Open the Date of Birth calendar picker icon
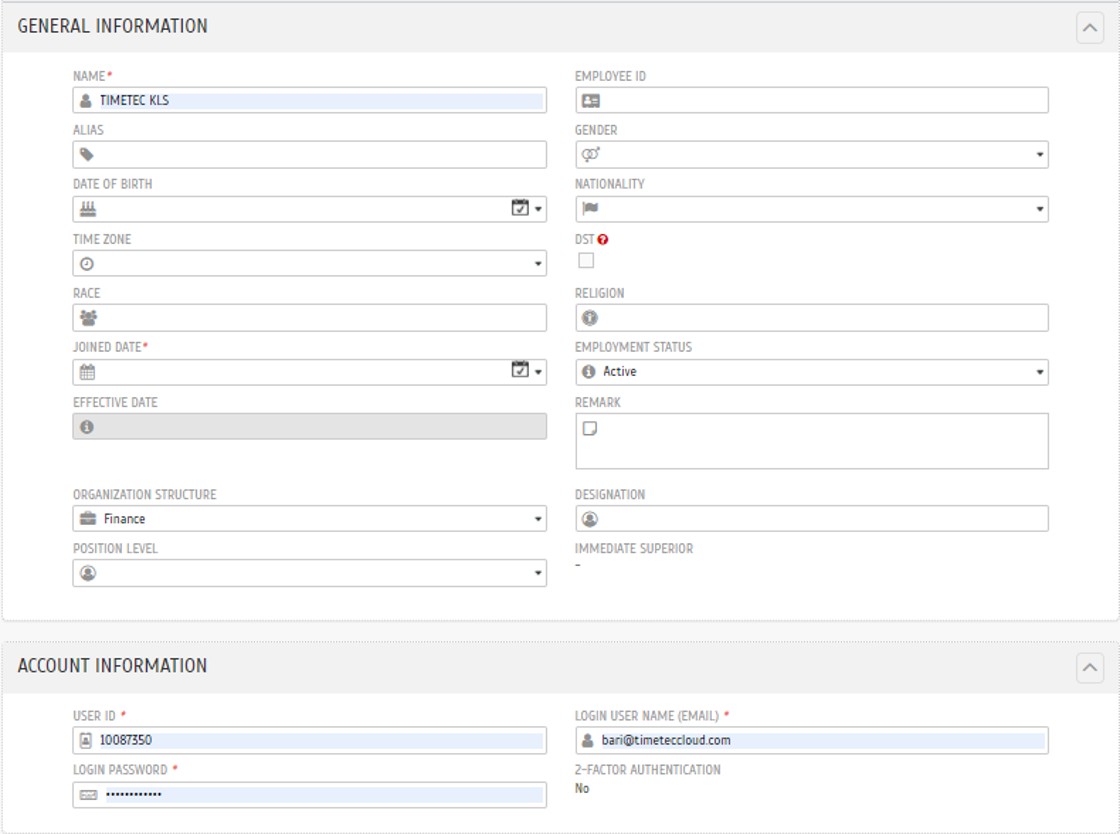1120x834 pixels. pos(520,208)
